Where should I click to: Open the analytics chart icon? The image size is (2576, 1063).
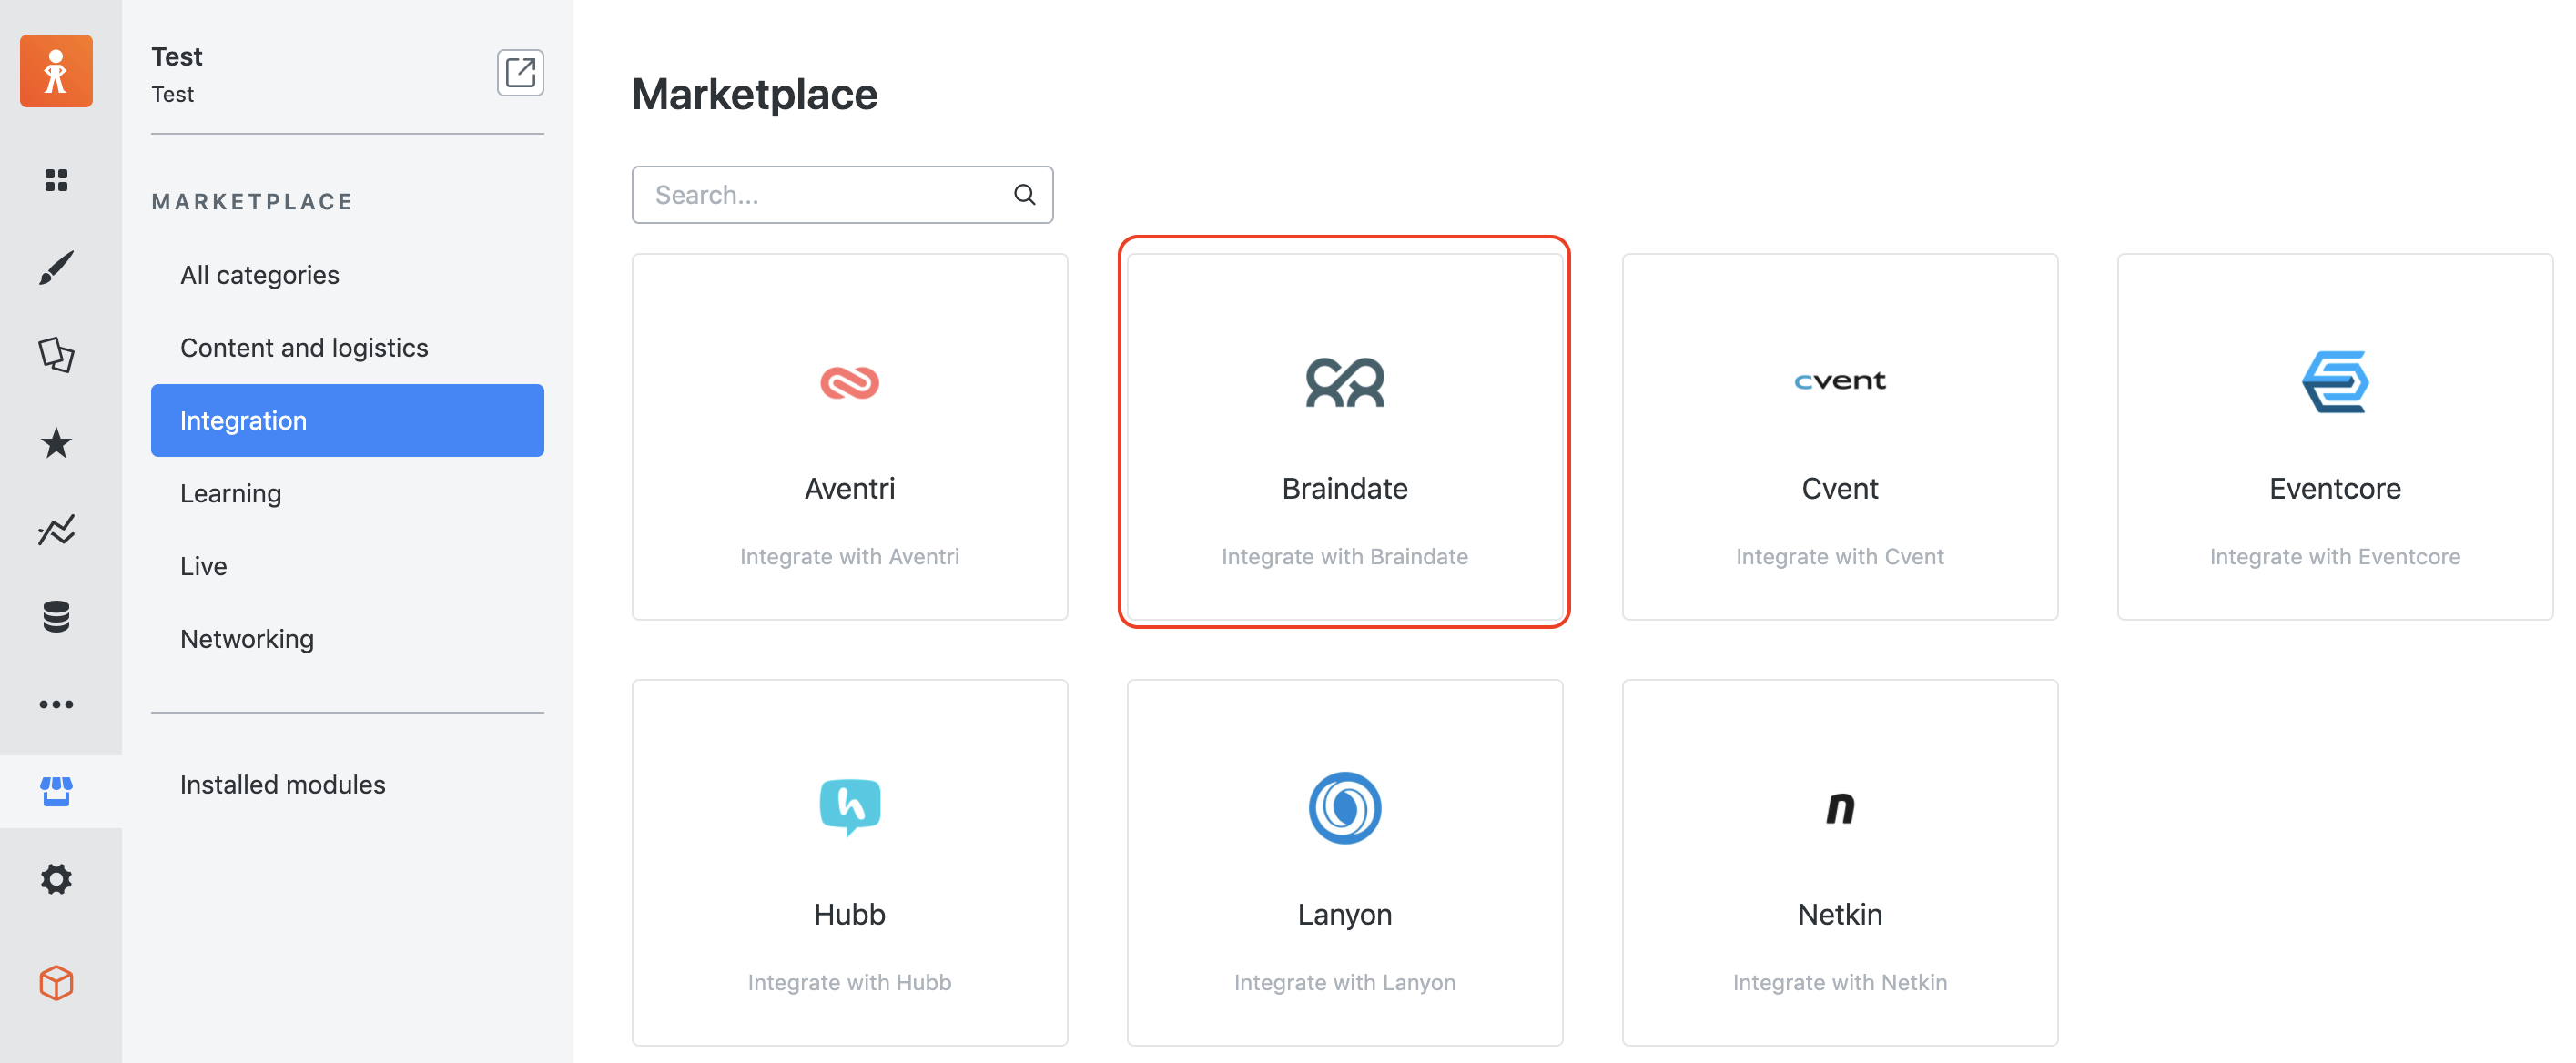[x=56, y=530]
